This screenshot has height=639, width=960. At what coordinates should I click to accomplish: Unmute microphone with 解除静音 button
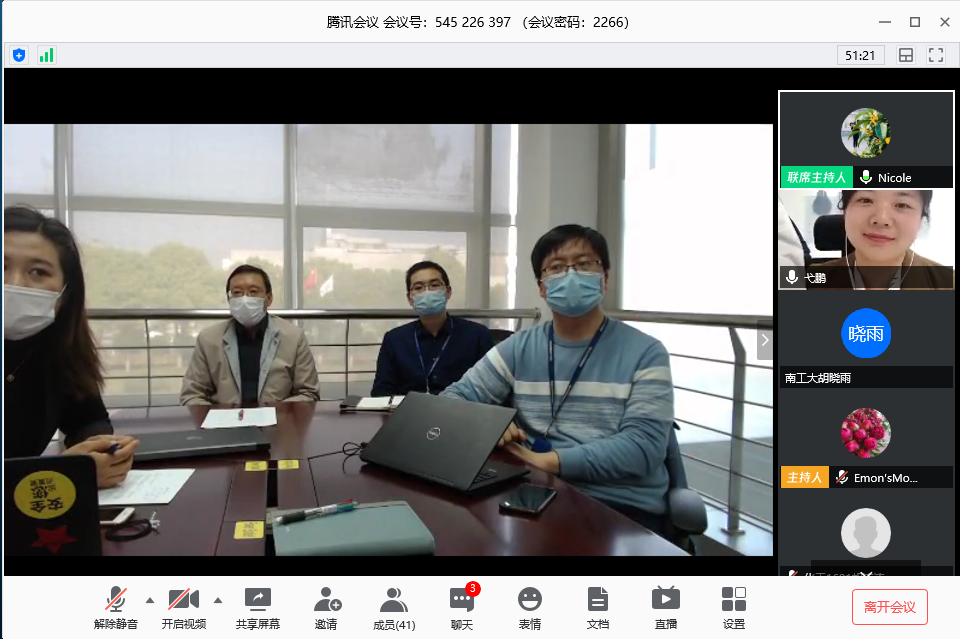pyautogui.click(x=117, y=607)
